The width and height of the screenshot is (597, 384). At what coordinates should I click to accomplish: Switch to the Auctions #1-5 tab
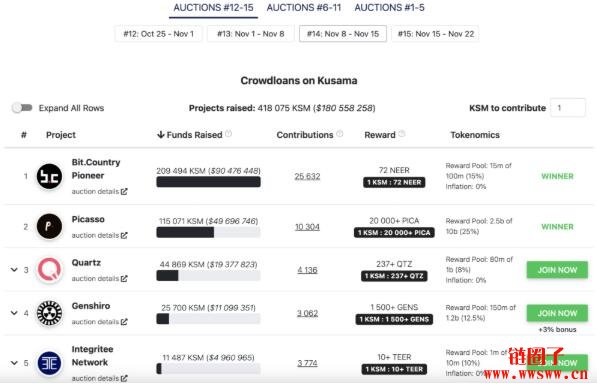pos(389,8)
